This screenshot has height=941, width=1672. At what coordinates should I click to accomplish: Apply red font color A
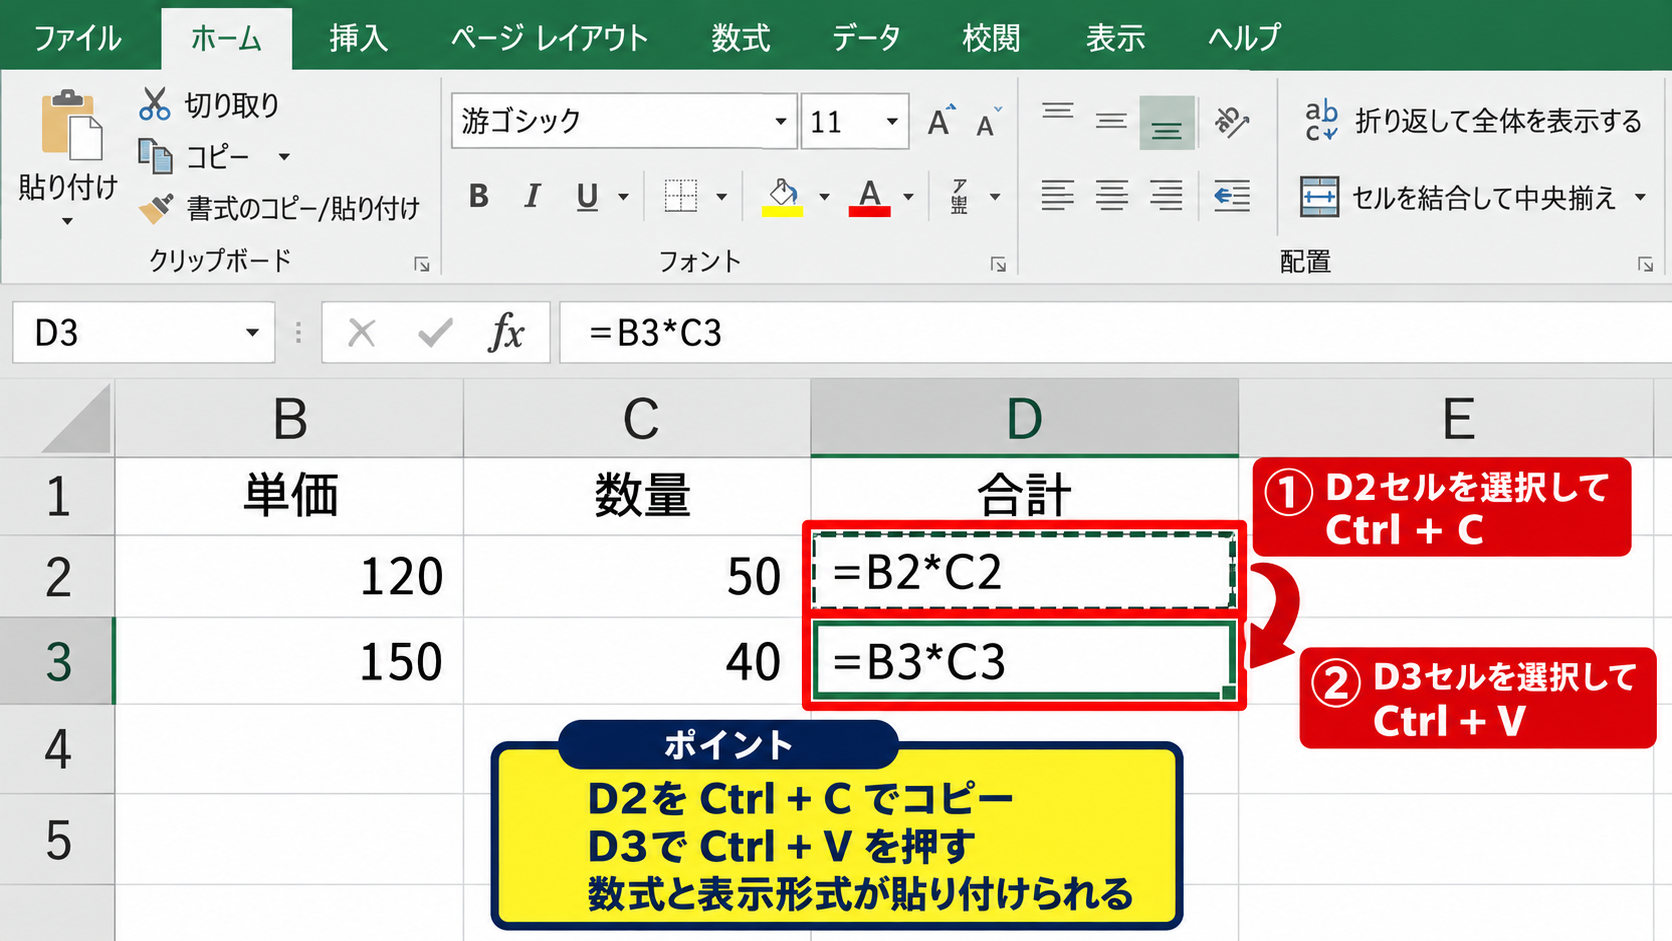point(870,196)
